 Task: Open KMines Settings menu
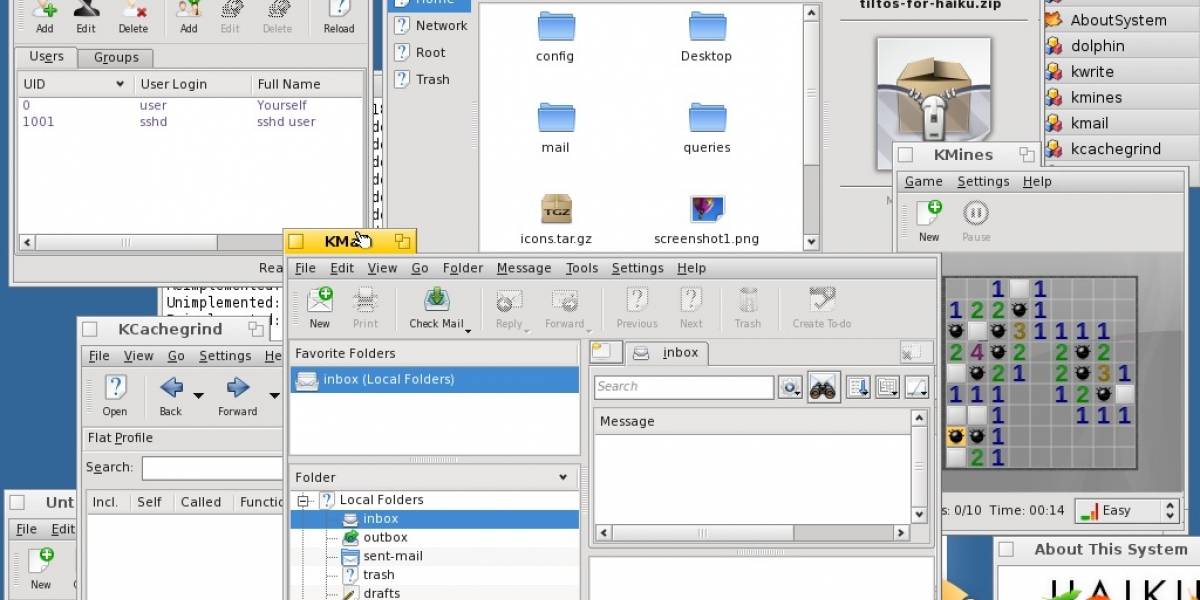983,181
